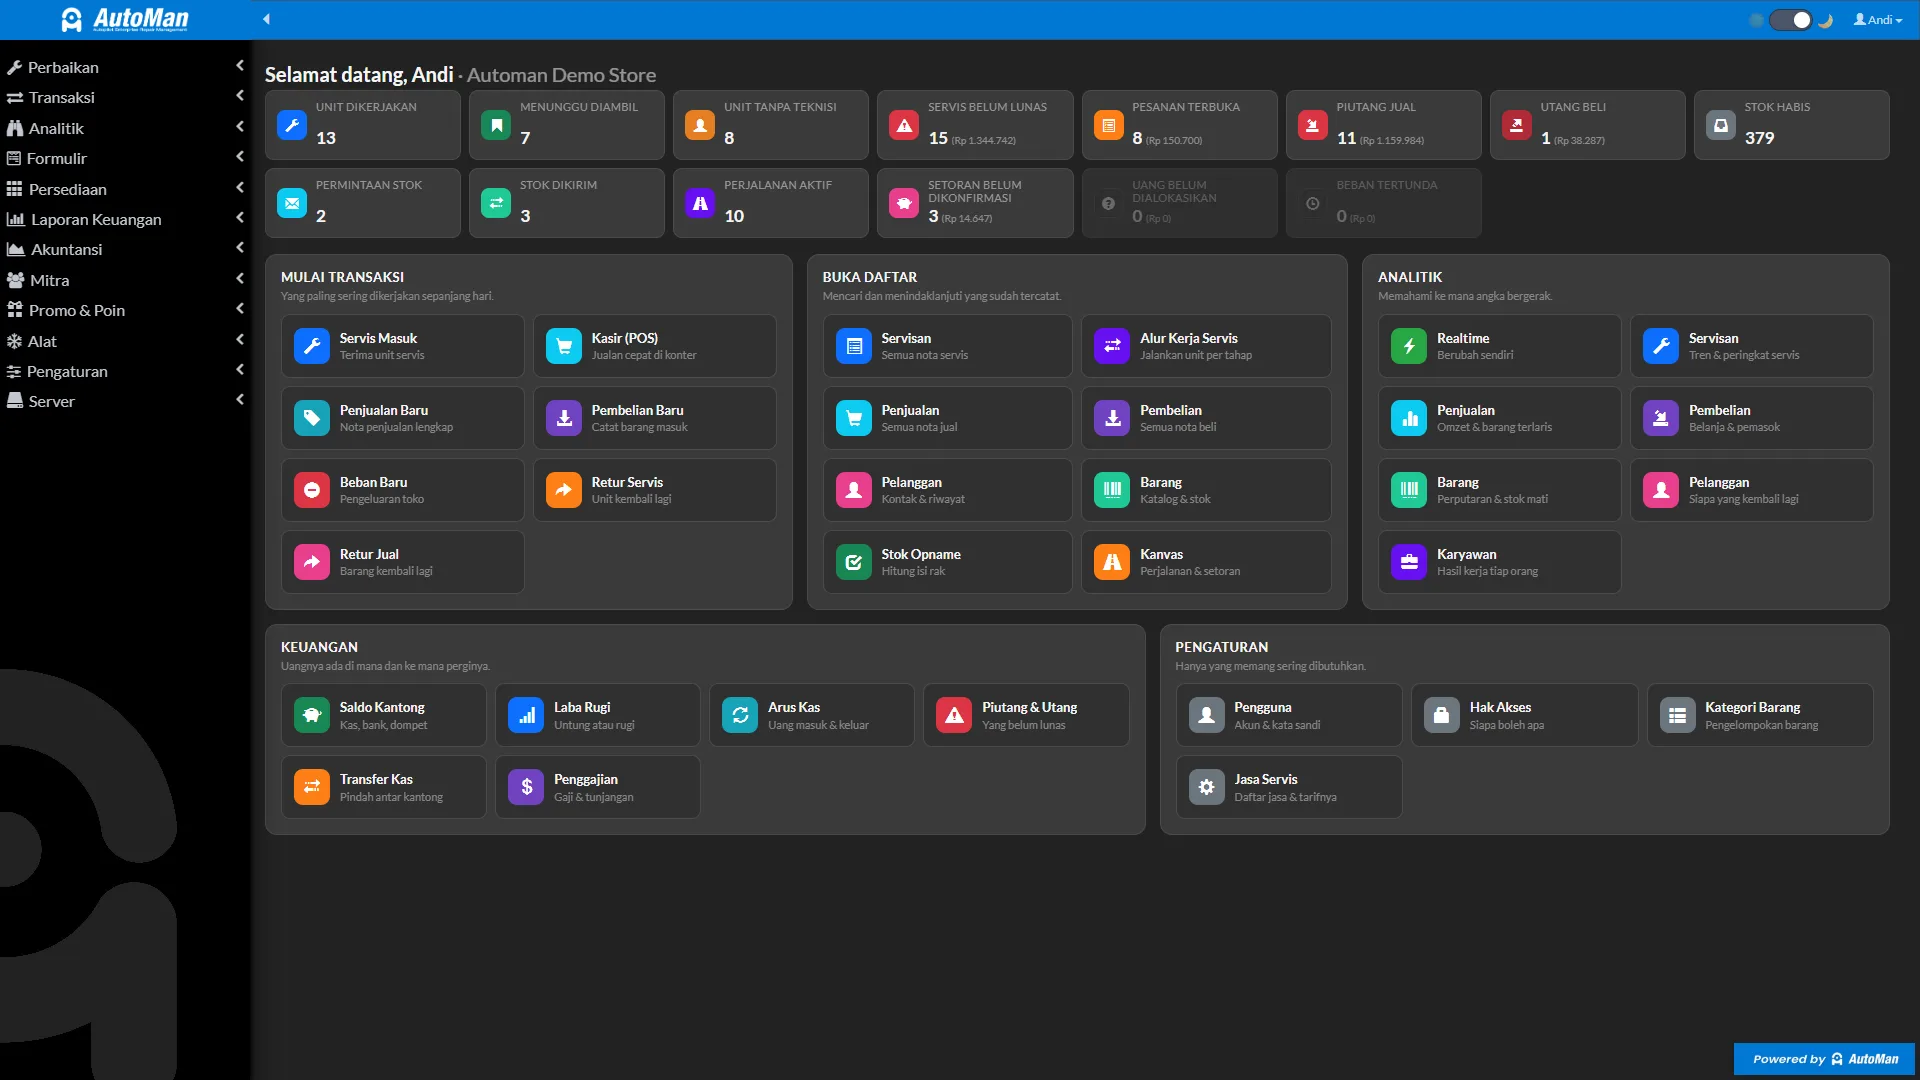Click the Realtime lightning icon
Image resolution: width=1920 pixels, height=1080 pixels.
pos(1409,346)
